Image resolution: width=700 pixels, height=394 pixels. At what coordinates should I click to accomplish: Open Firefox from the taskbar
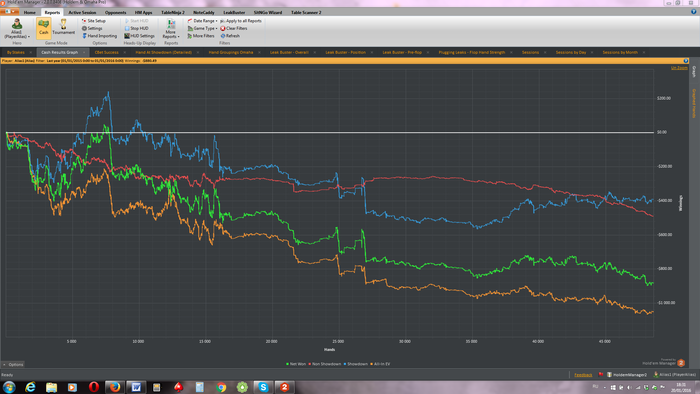tap(115, 387)
